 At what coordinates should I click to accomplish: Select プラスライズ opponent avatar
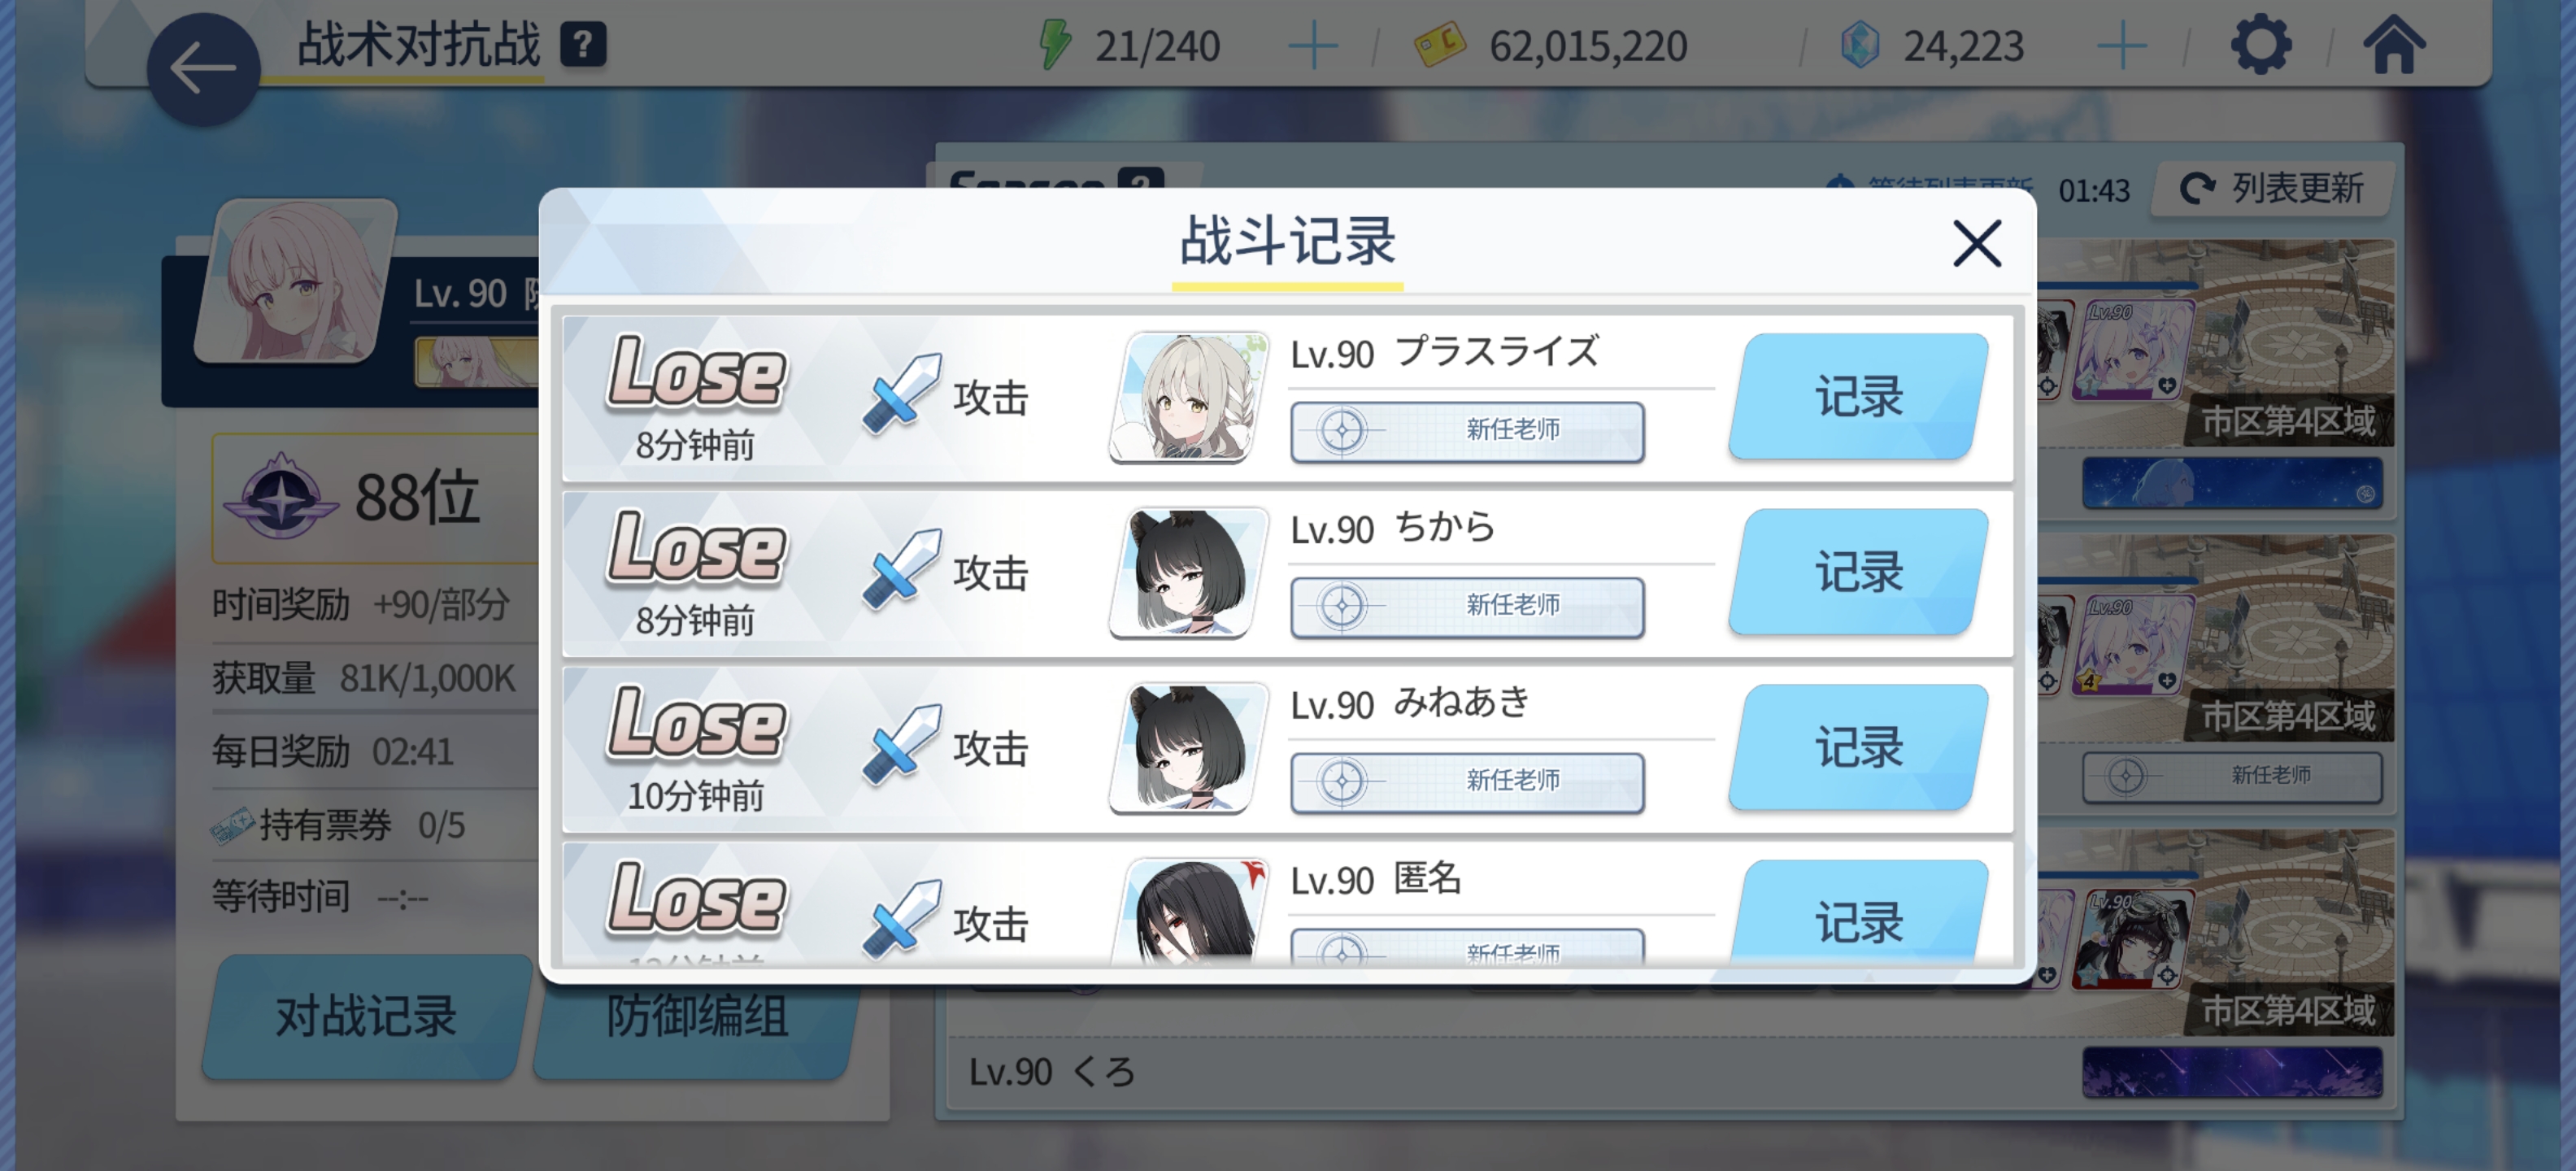tap(1189, 397)
